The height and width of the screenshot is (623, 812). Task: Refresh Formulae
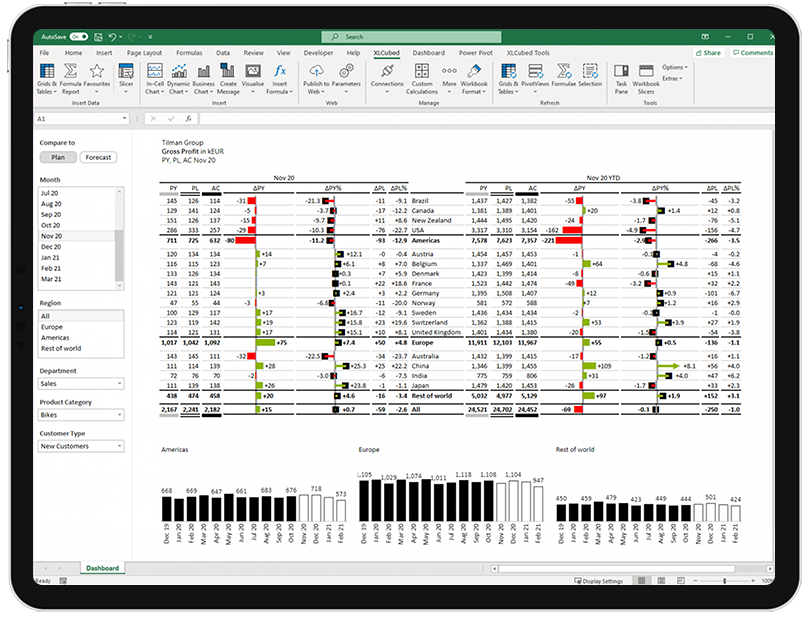(x=563, y=75)
